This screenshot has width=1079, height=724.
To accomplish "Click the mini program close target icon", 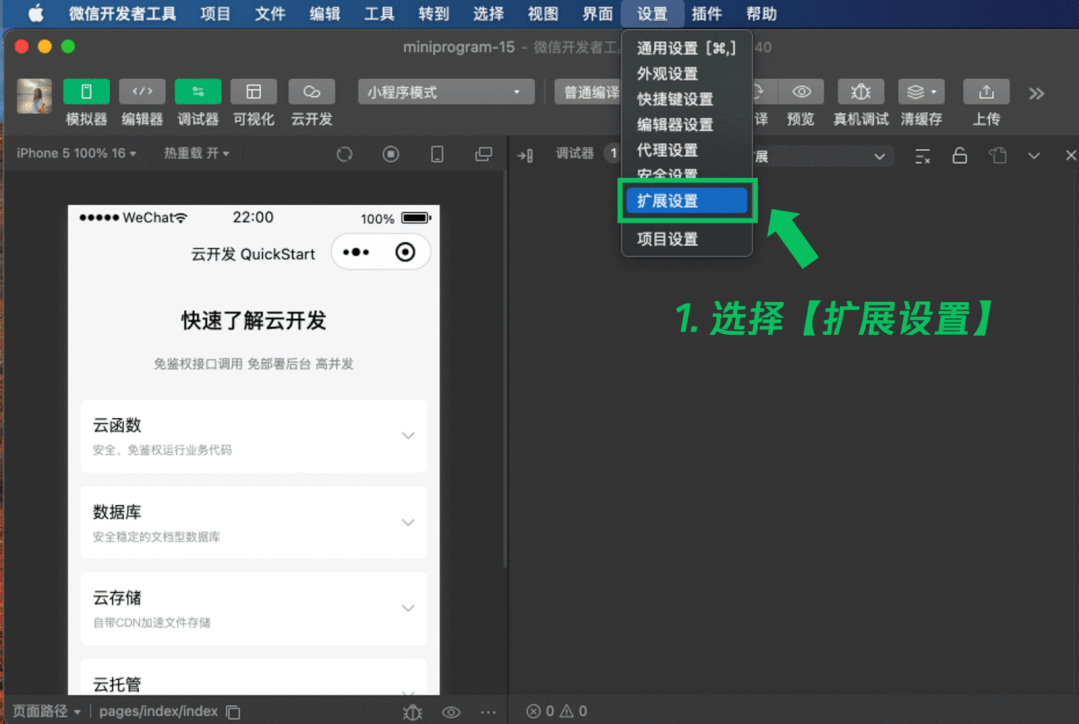I will point(405,253).
